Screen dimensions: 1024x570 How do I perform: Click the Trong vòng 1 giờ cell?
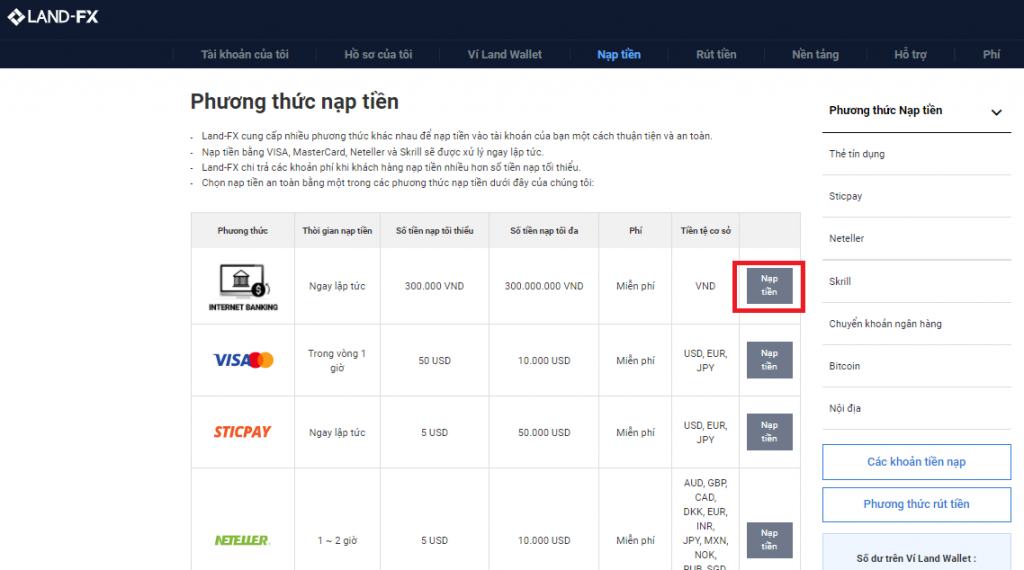point(337,360)
